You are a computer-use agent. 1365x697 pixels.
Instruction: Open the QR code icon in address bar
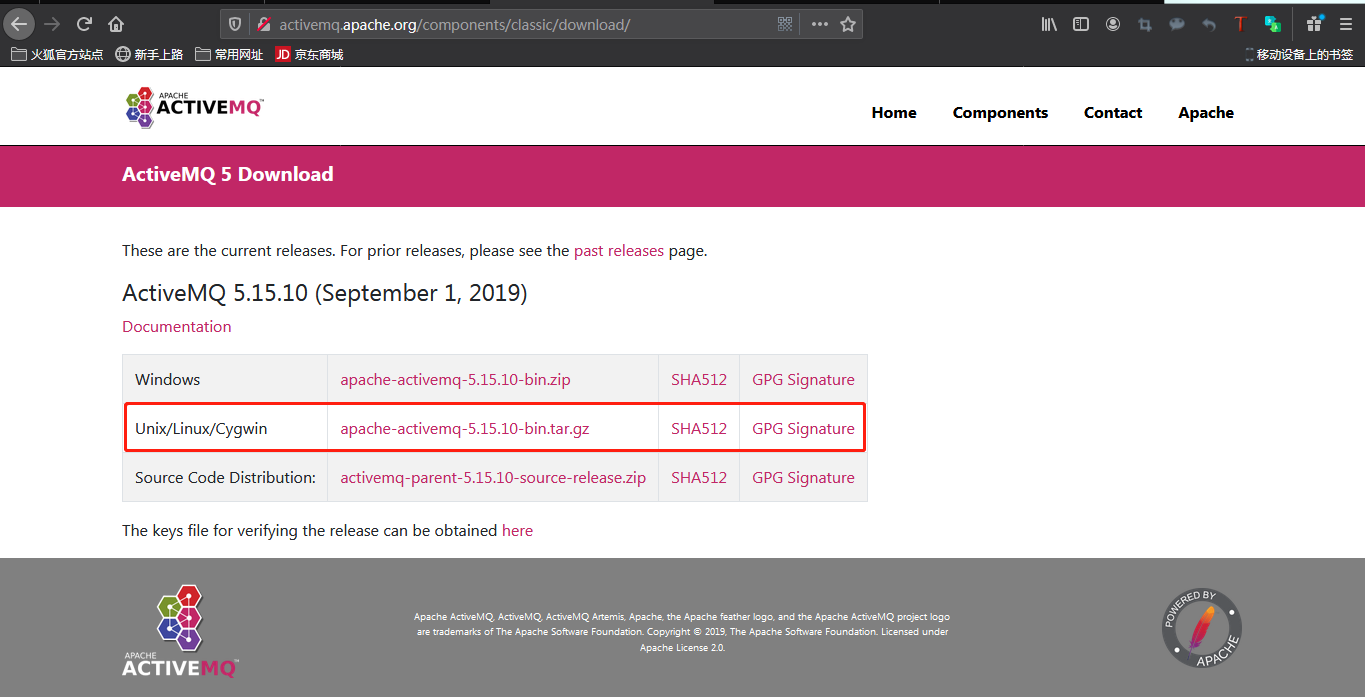pyautogui.click(x=785, y=24)
